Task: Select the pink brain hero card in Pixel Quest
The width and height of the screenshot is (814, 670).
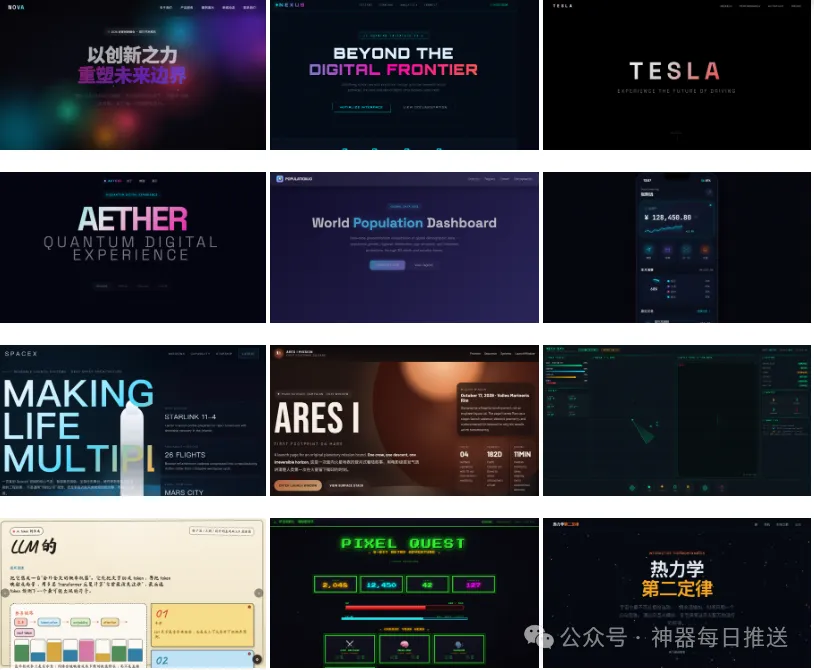Action: point(404,648)
